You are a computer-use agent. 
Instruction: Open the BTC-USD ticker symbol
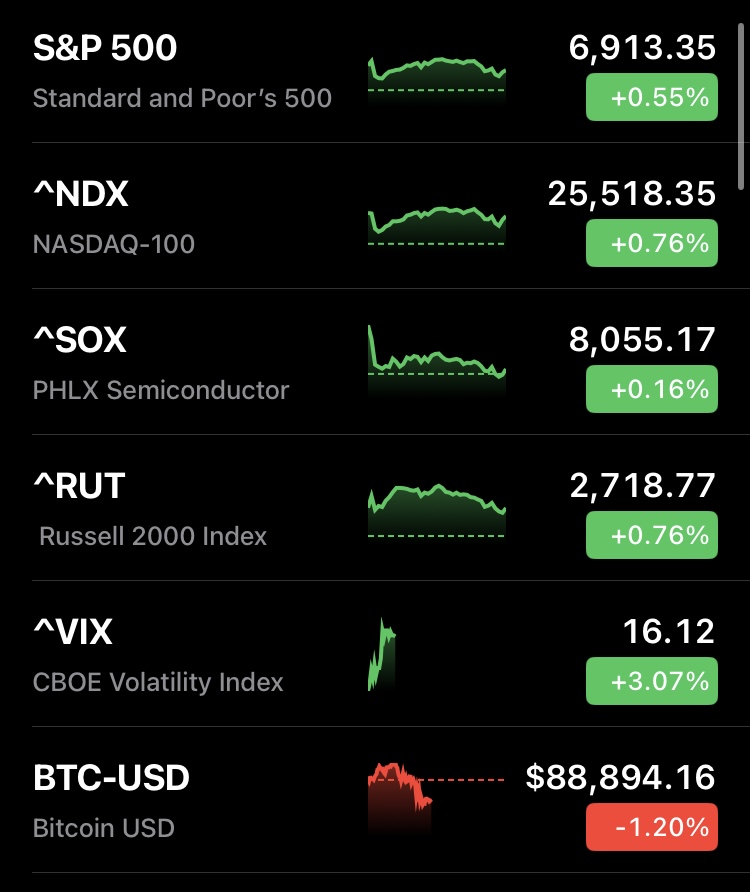pos(111,778)
